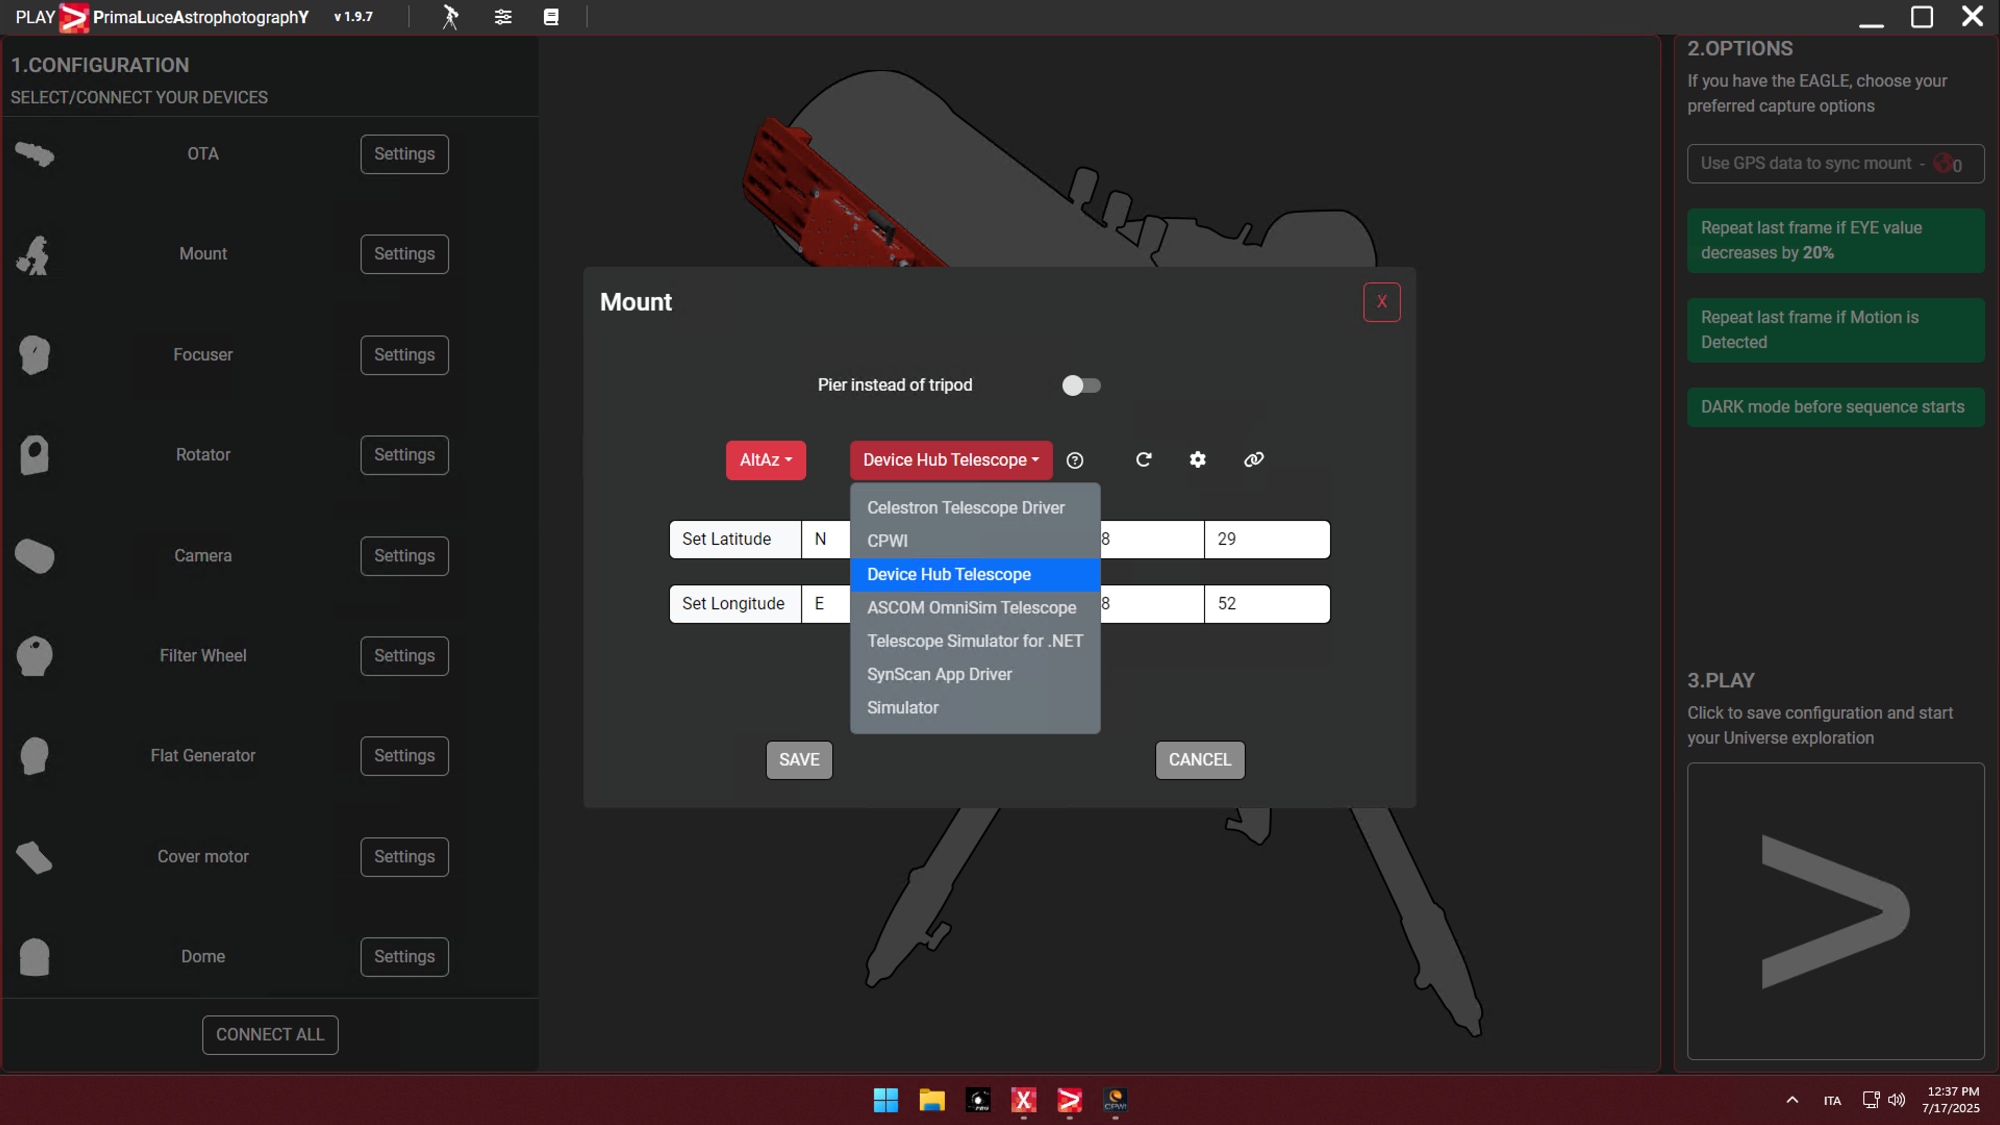Open the AltAz mount type dropdown

click(765, 460)
